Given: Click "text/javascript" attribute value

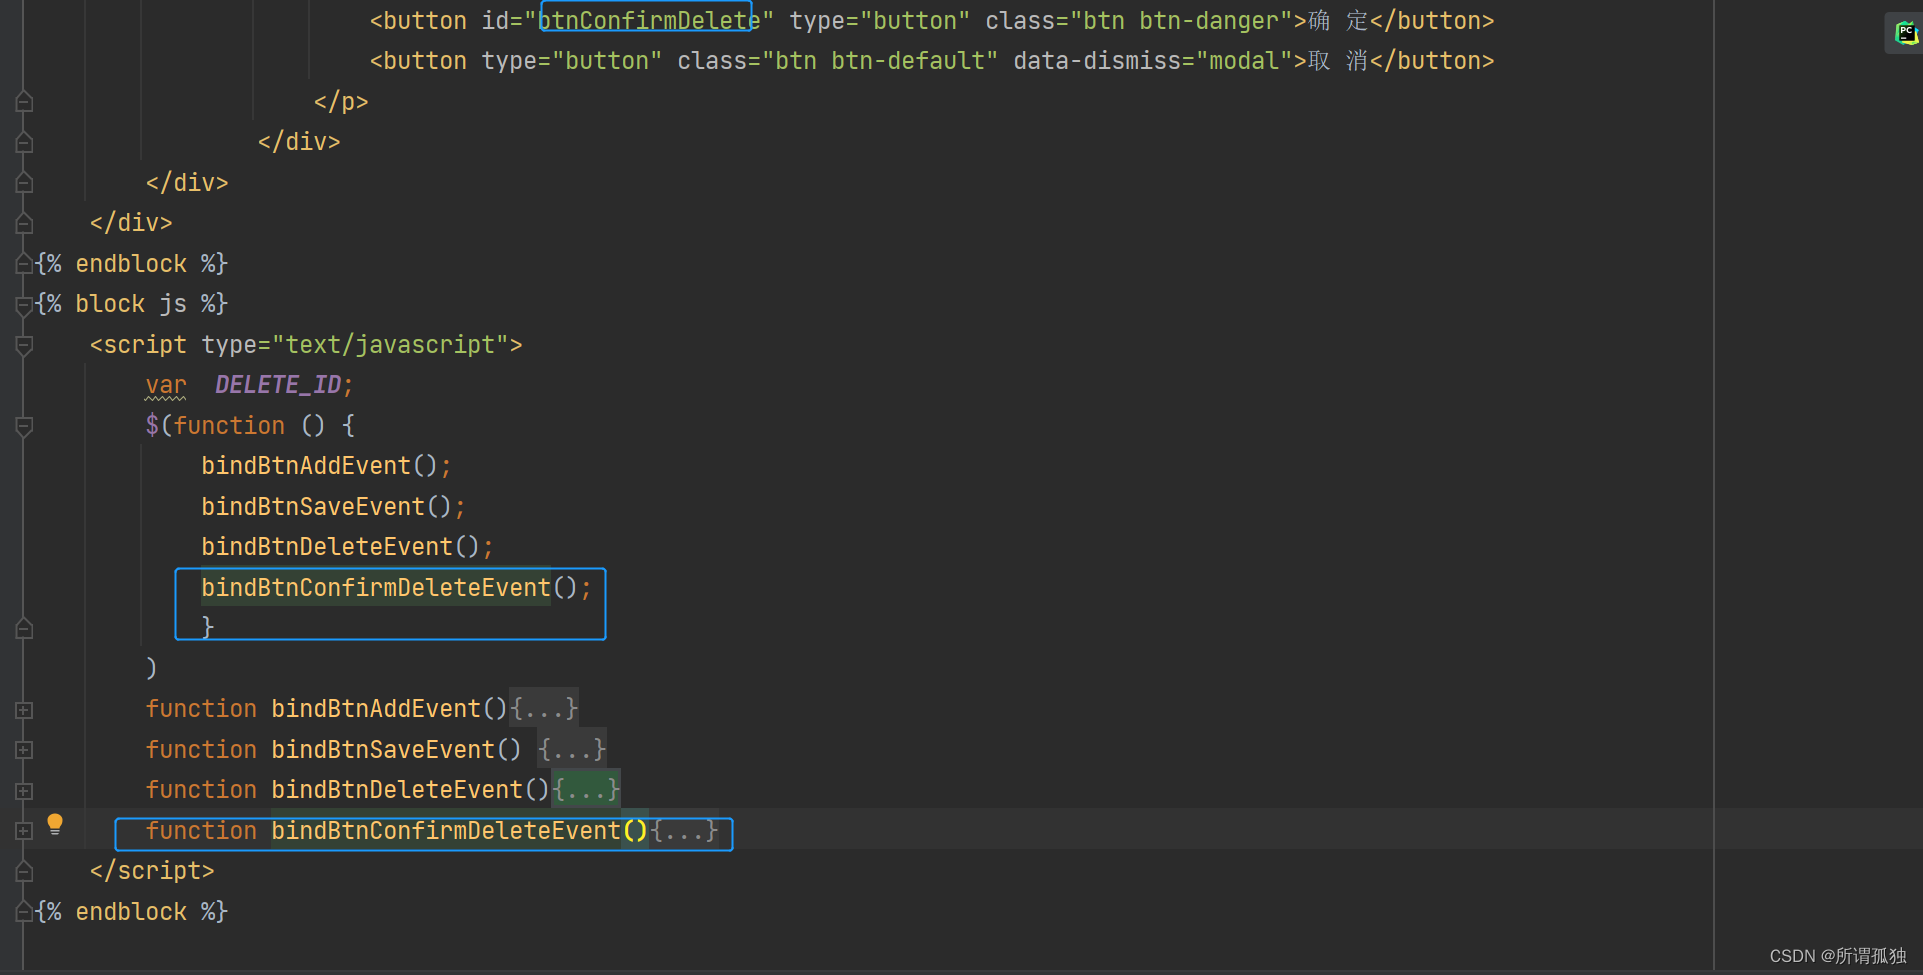Looking at the screenshot, I should pyautogui.click(x=390, y=345).
